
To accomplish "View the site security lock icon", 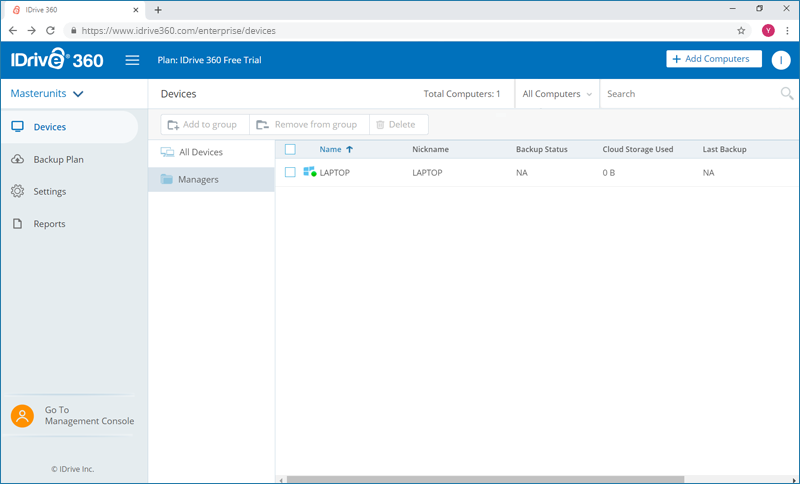I will click(73, 31).
